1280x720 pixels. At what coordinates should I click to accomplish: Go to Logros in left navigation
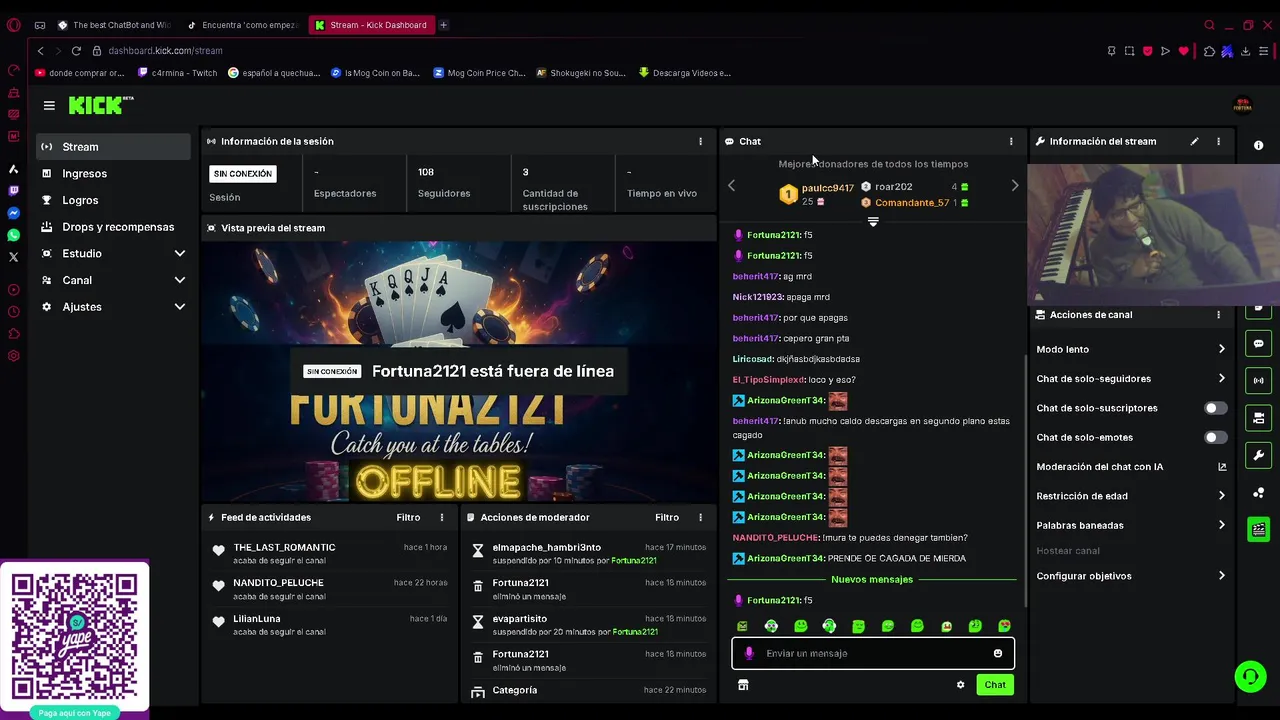[114, 200]
